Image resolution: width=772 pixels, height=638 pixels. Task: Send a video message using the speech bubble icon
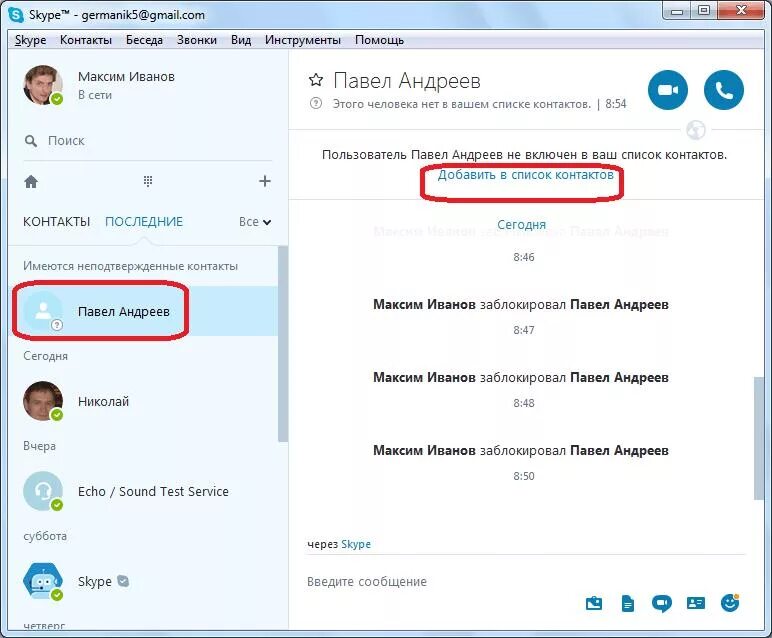(662, 603)
